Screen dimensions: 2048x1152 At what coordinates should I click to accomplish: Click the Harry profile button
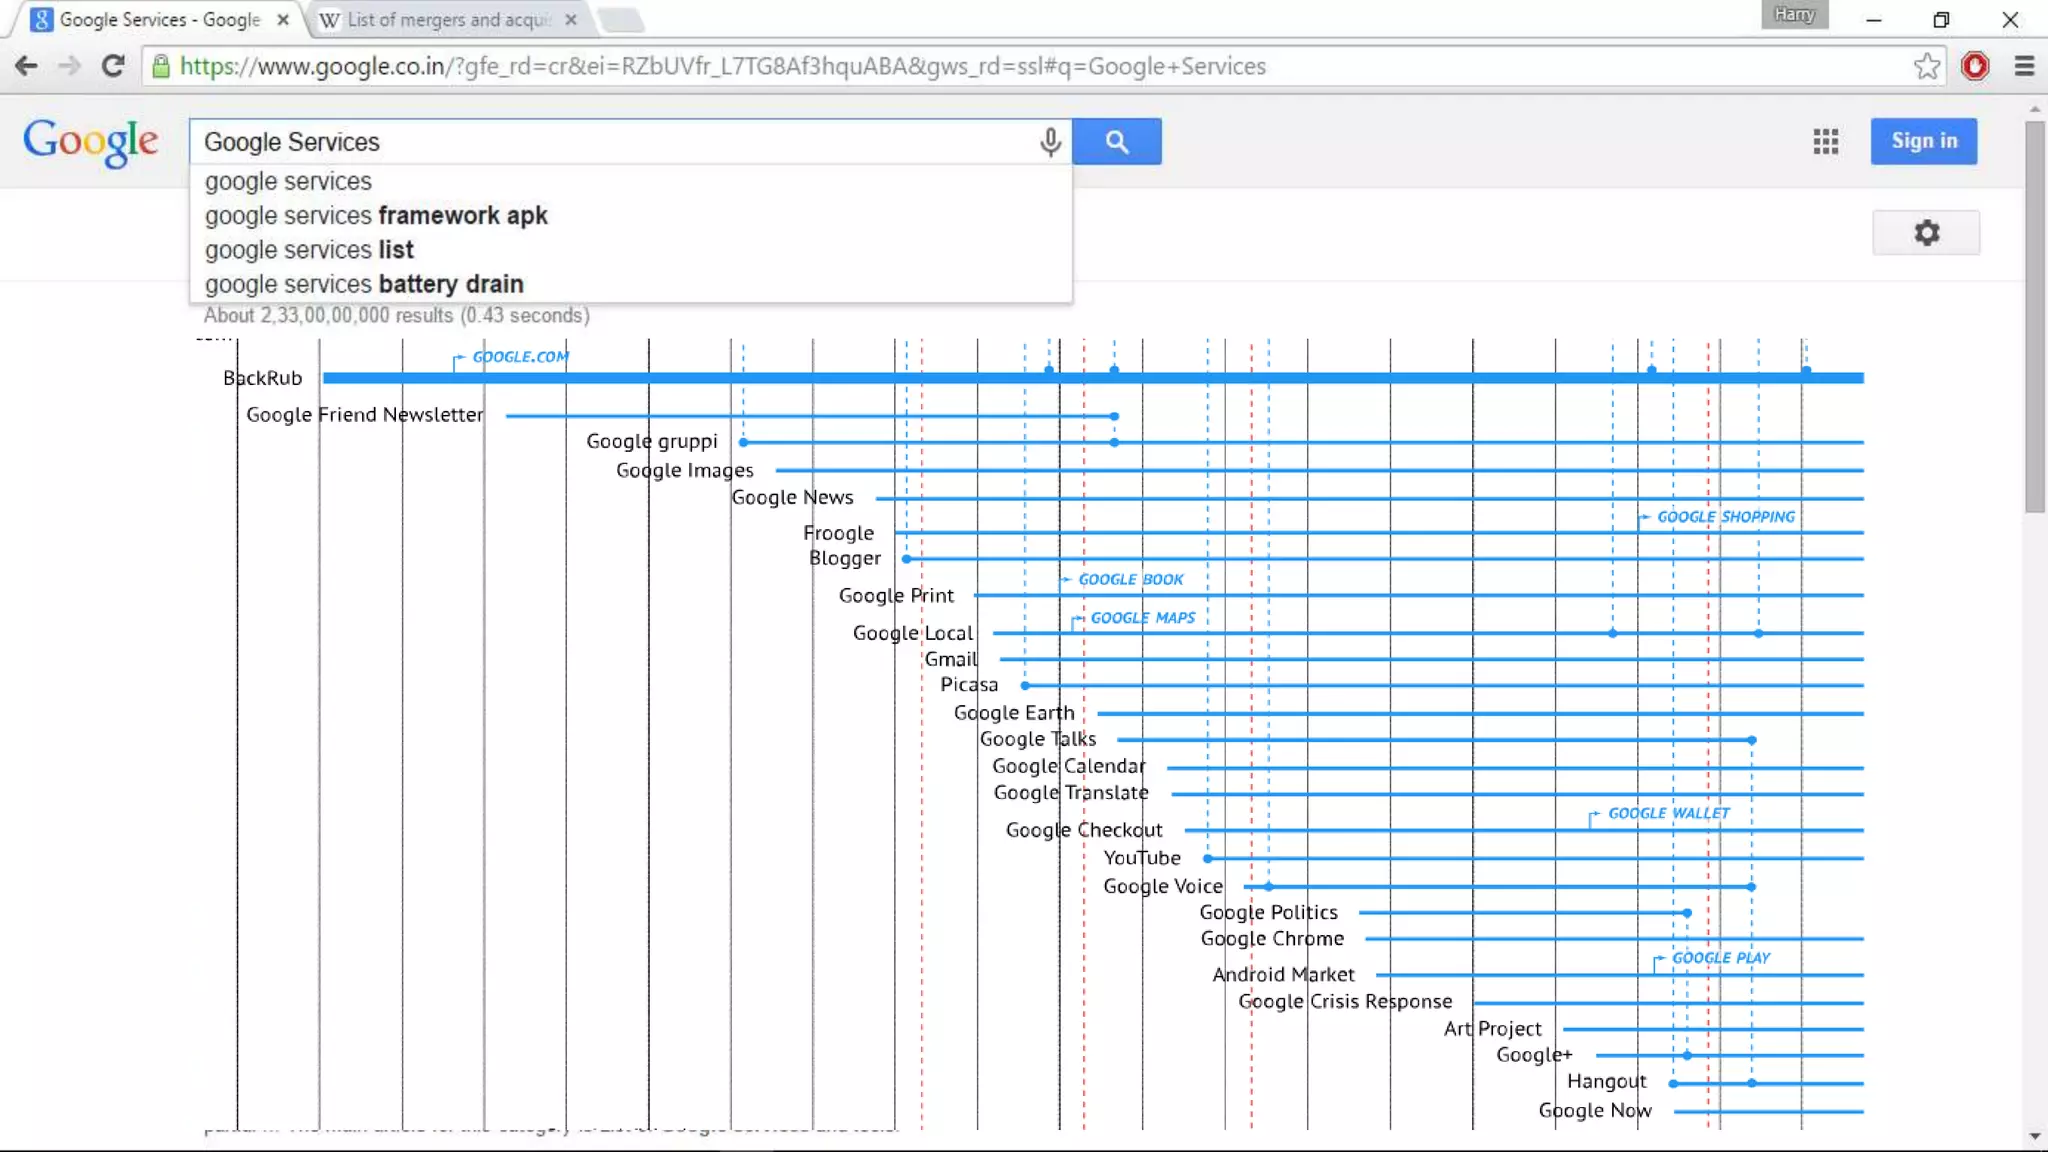tap(1794, 15)
